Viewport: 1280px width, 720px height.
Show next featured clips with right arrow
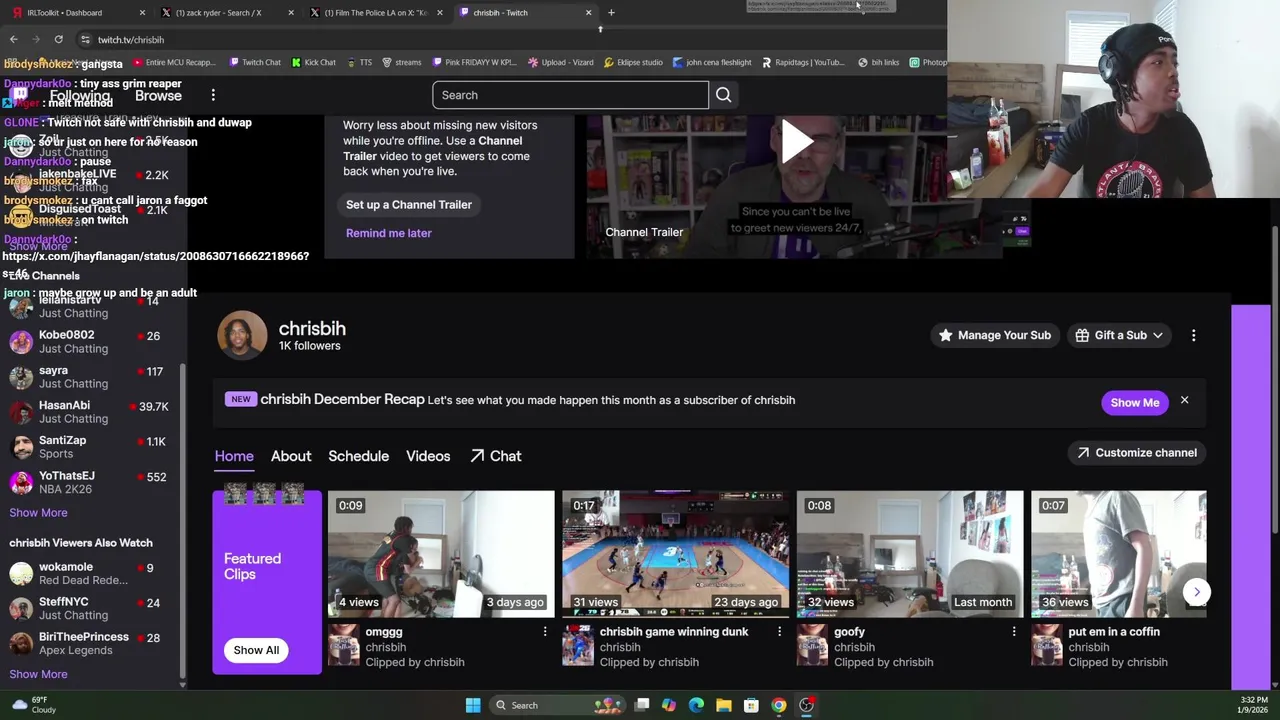click(x=1196, y=592)
